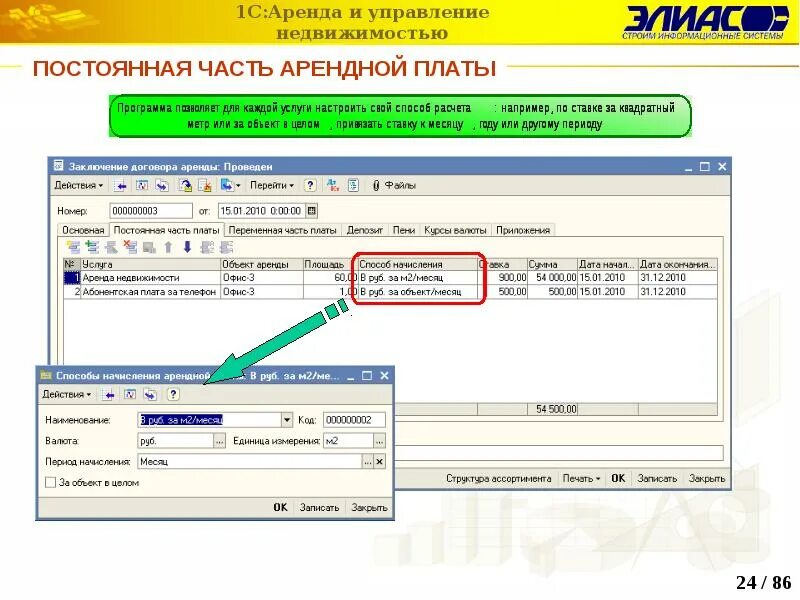Tick the 'За объект в целом' checkbox
Screen dimensions: 800x600
(x=51, y=483)
